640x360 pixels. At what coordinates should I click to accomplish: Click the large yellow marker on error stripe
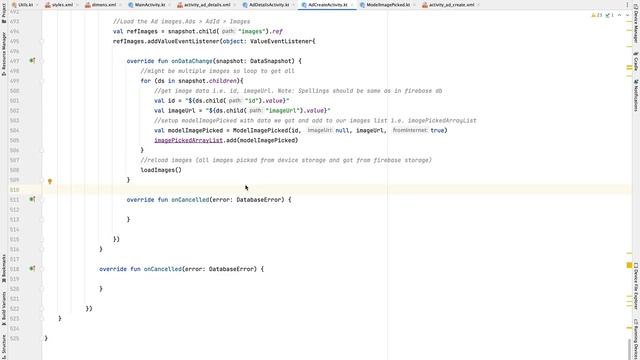629,266
